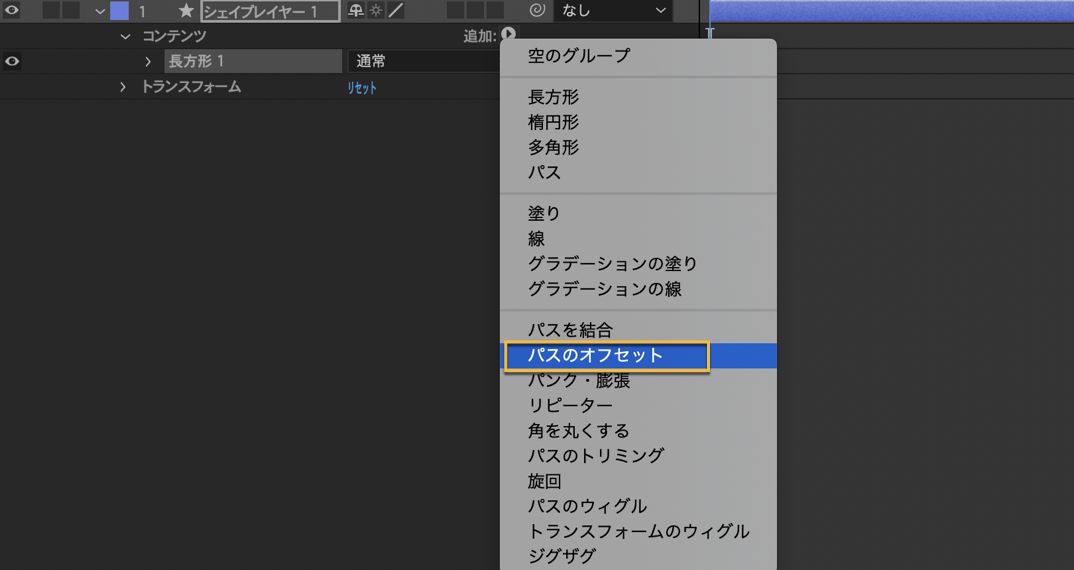Viewport: 1074px width, 570px height.
Task: Click the 追加 add arrow button
Action: tap(508, 34)
